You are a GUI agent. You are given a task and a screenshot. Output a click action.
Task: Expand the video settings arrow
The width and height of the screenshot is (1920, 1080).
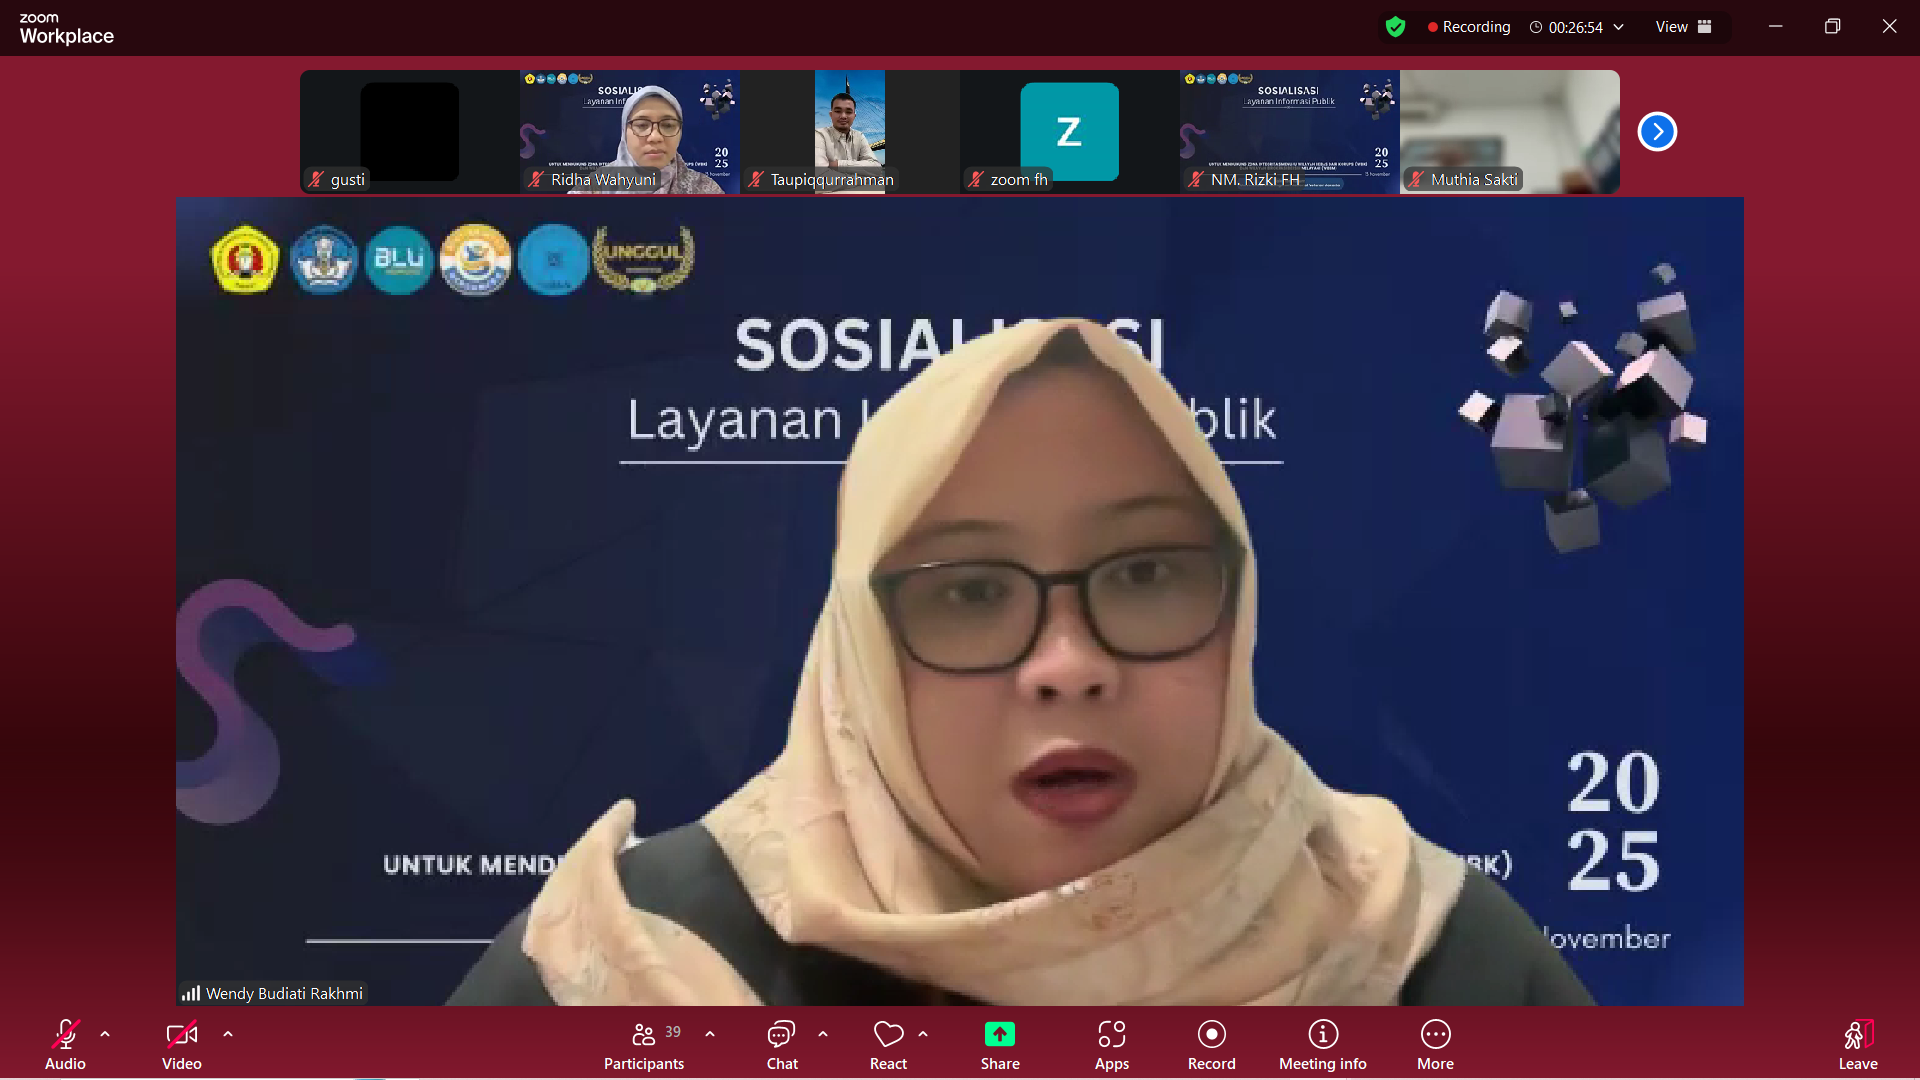coord(228,1034)
